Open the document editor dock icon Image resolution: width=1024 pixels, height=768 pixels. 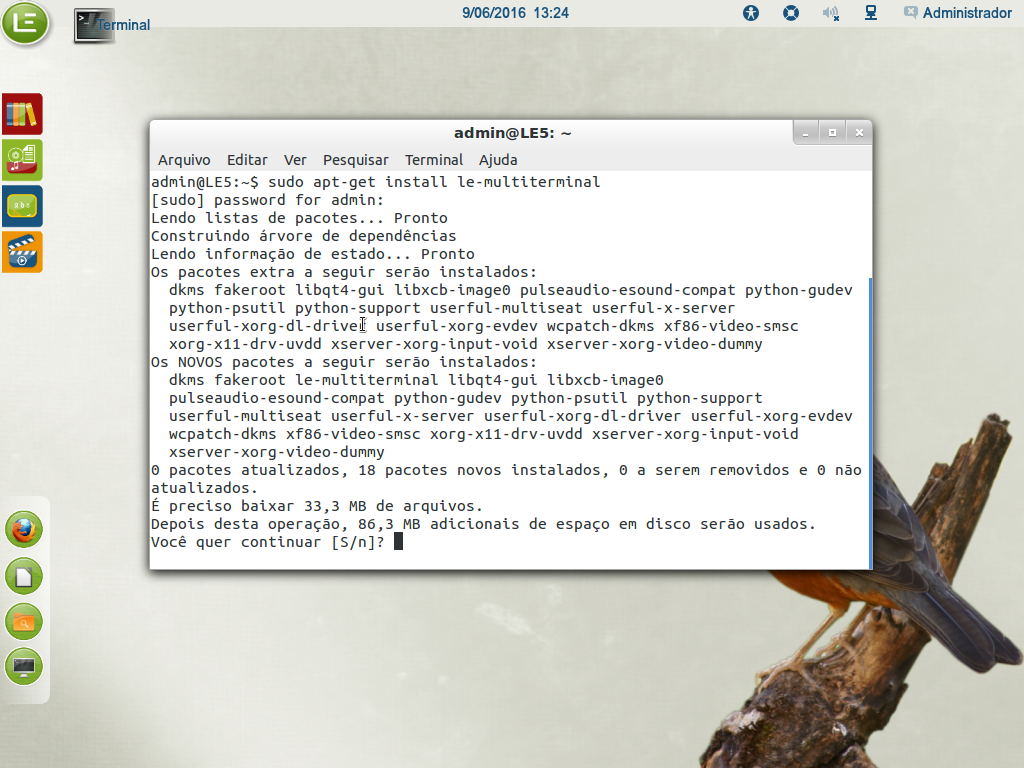[x=24, y=576]
